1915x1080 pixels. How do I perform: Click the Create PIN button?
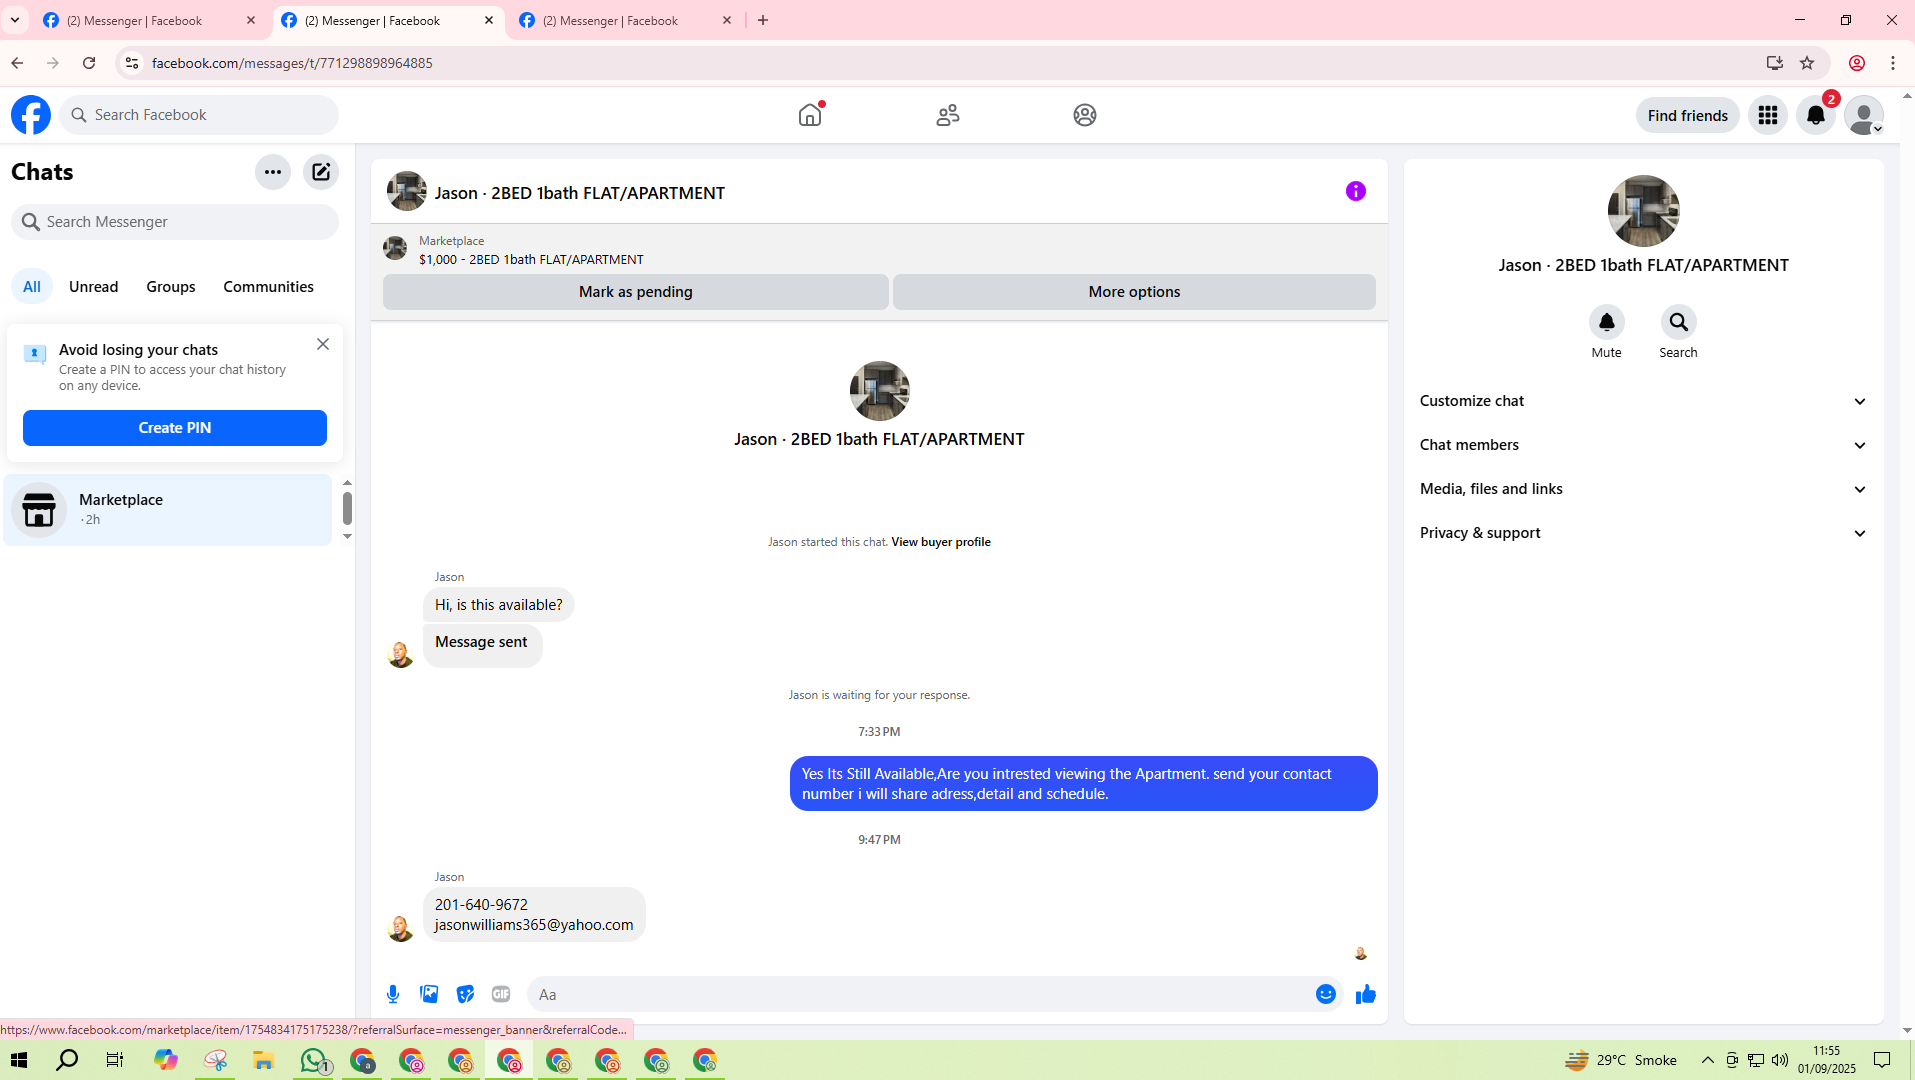point(175,428)
